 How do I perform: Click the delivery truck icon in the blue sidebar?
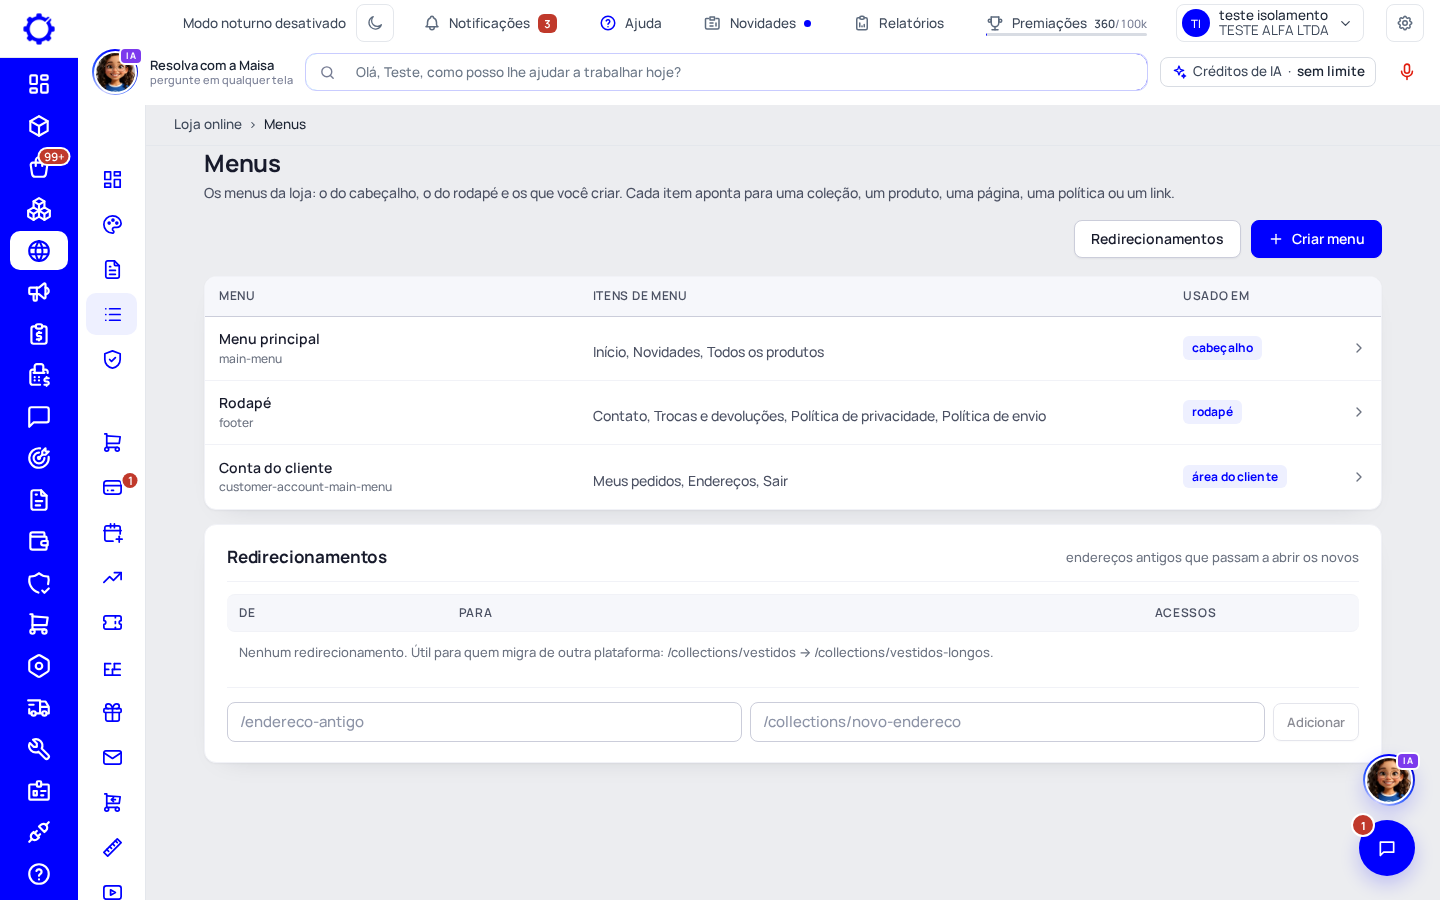pyautogui.click(x=39, y=708)
